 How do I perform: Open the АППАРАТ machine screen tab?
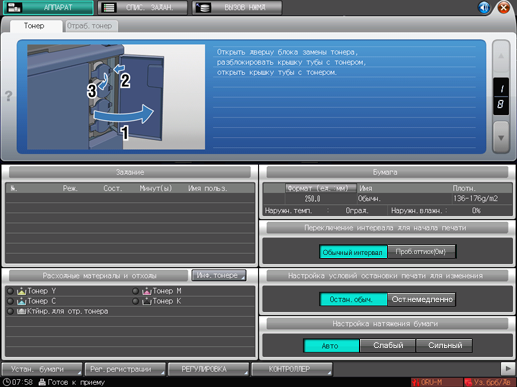click(48, 7)
